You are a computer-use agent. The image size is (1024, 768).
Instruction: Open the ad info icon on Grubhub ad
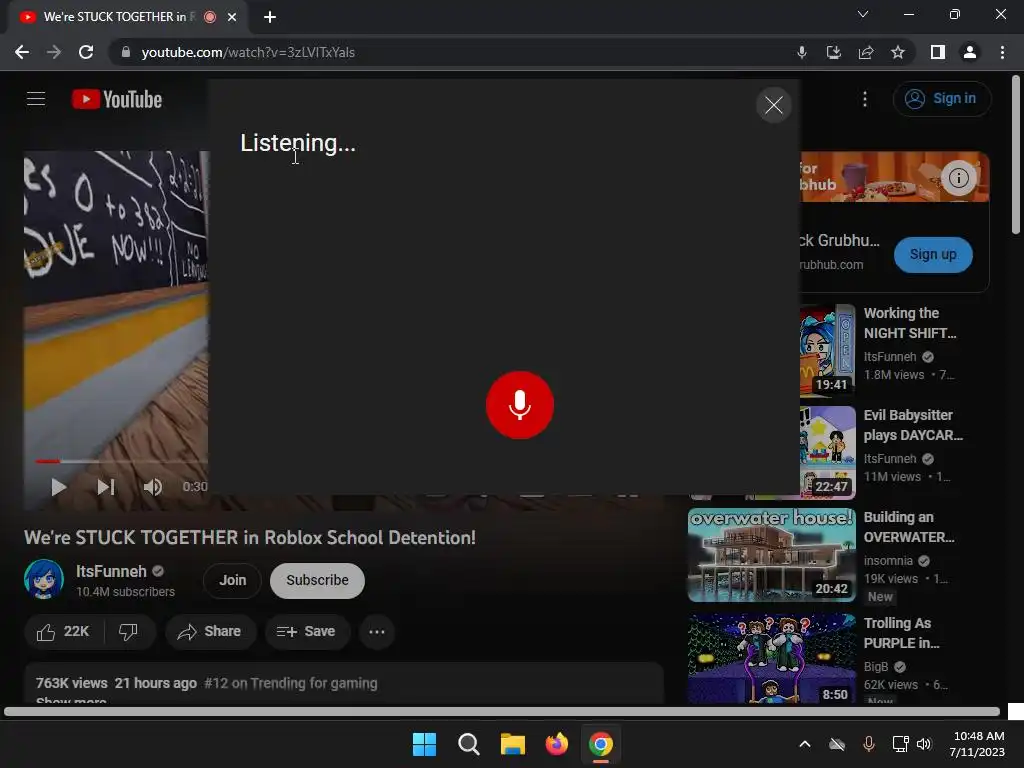point(958,178)
